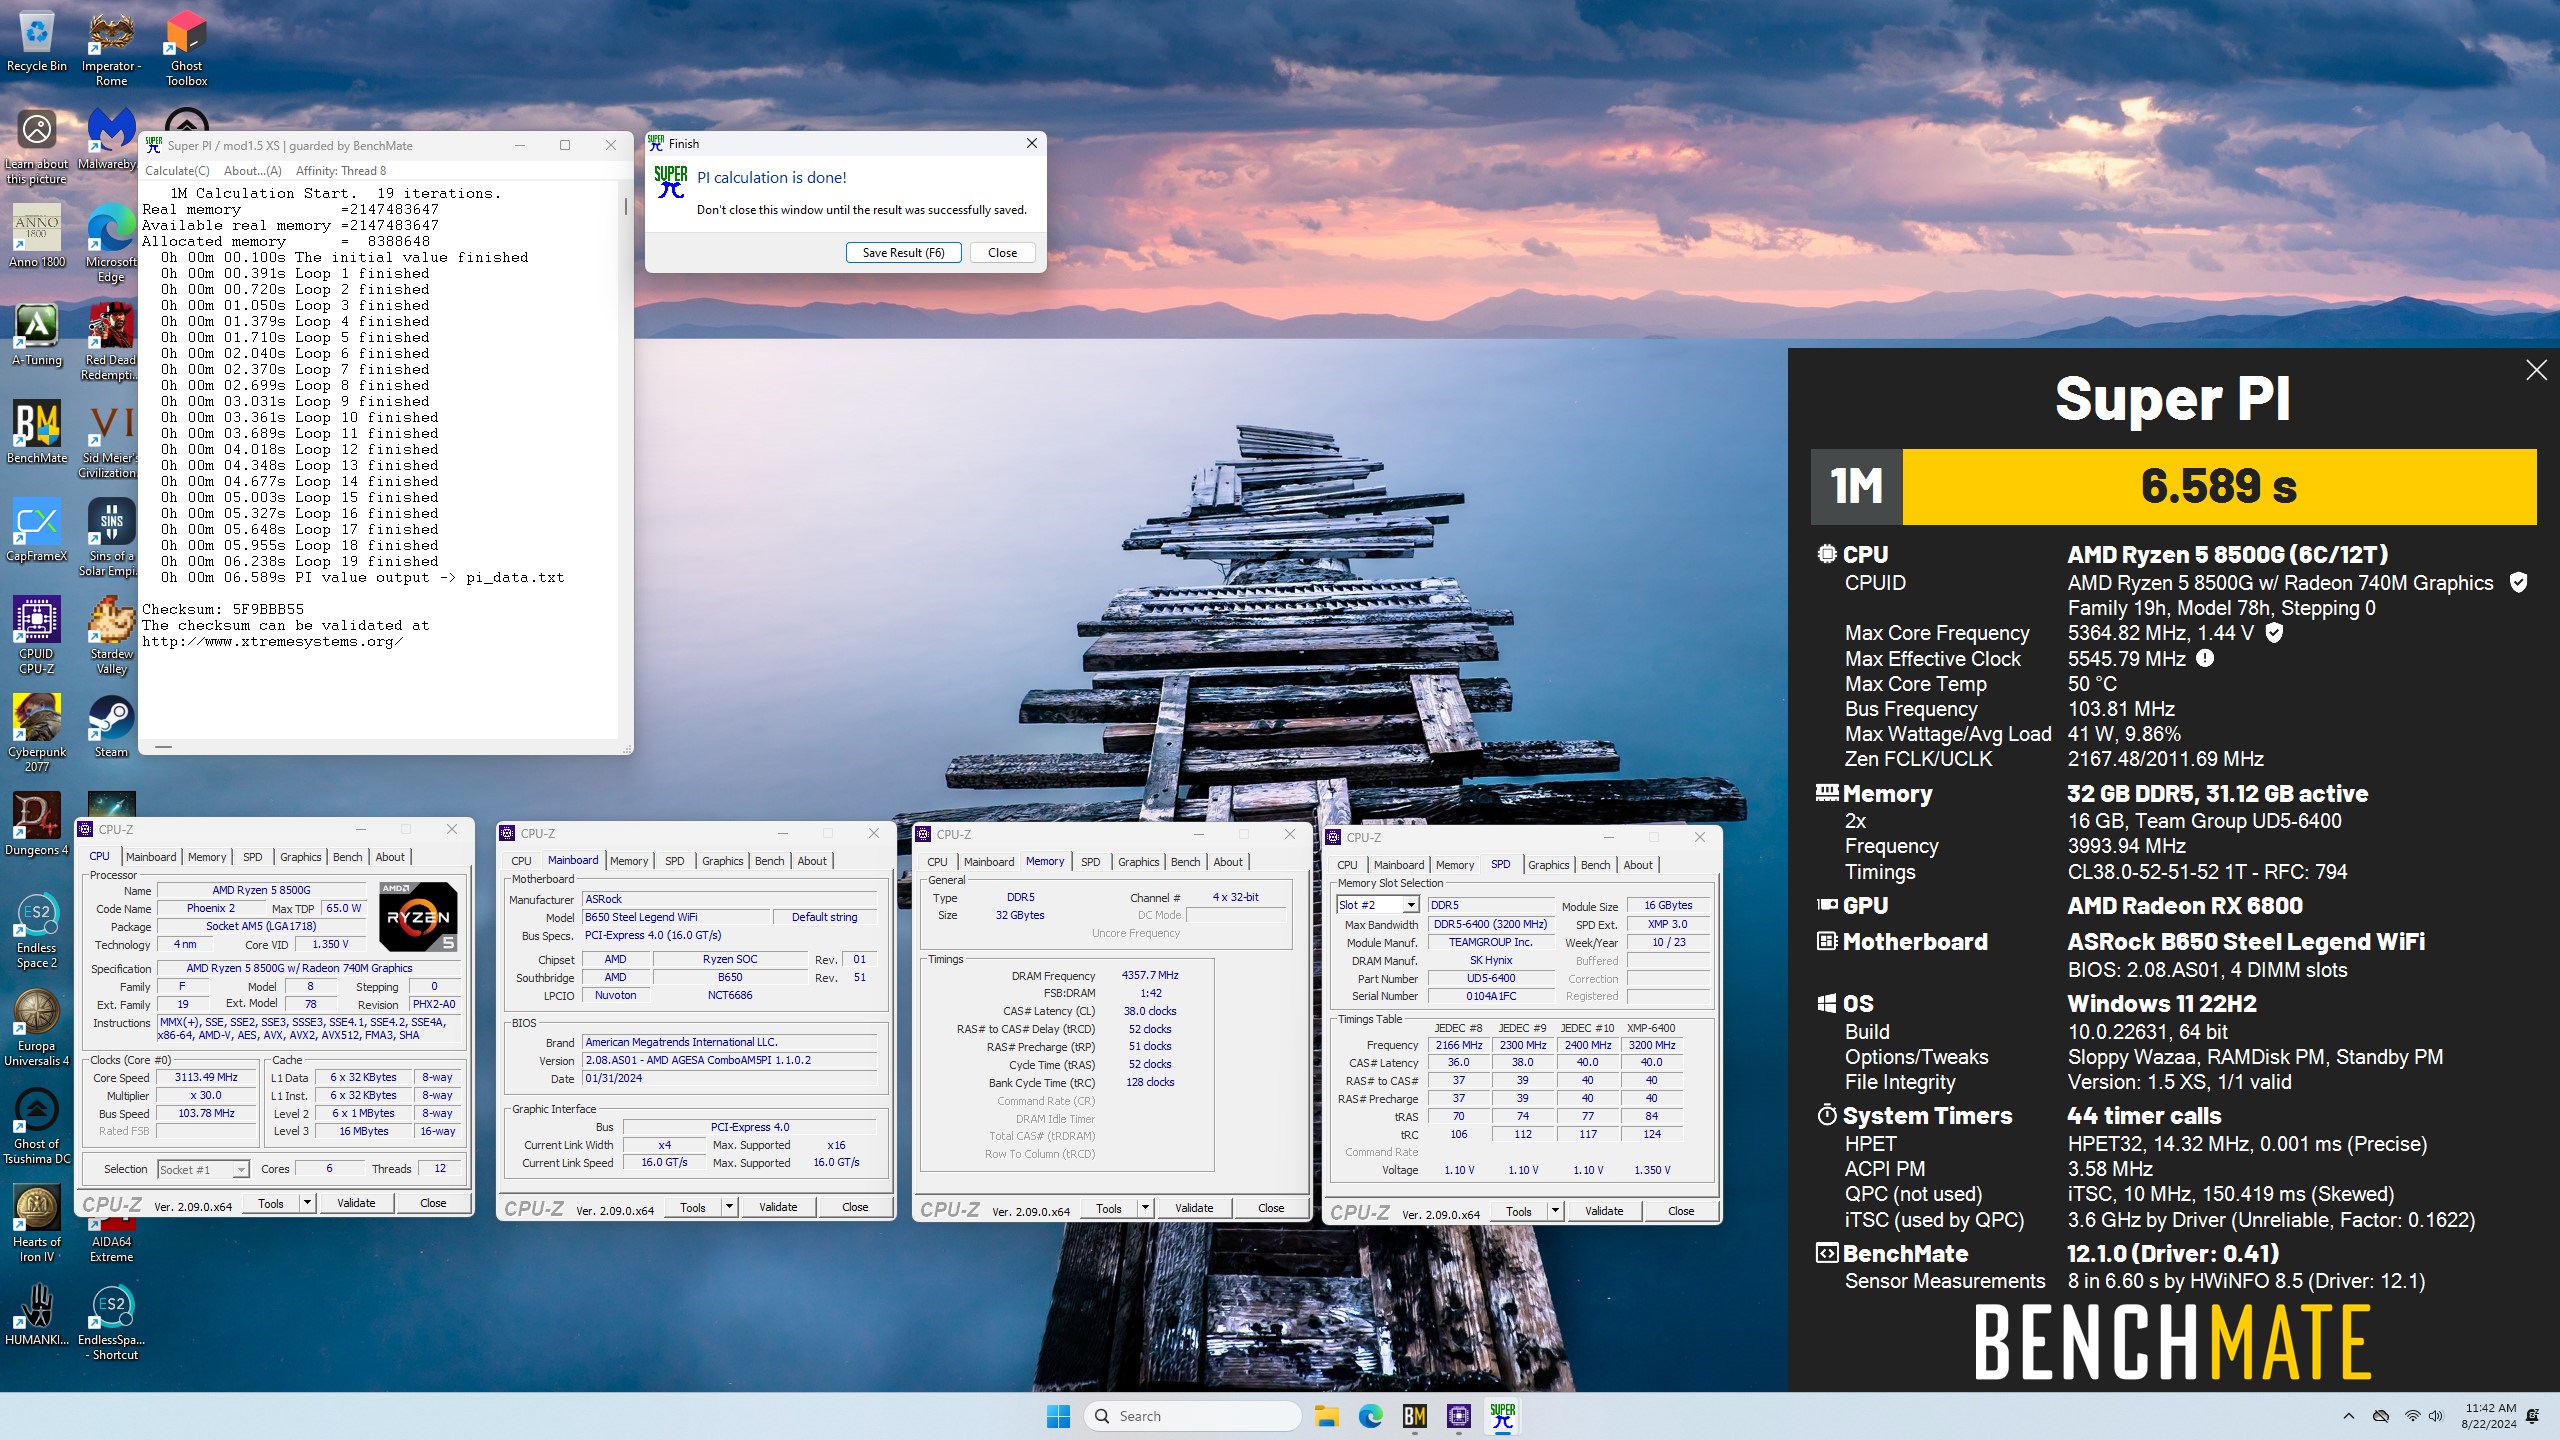Open About menu in Super PI
Viewport: 2560px width, 1440px height.
click(x=252, y=171)
